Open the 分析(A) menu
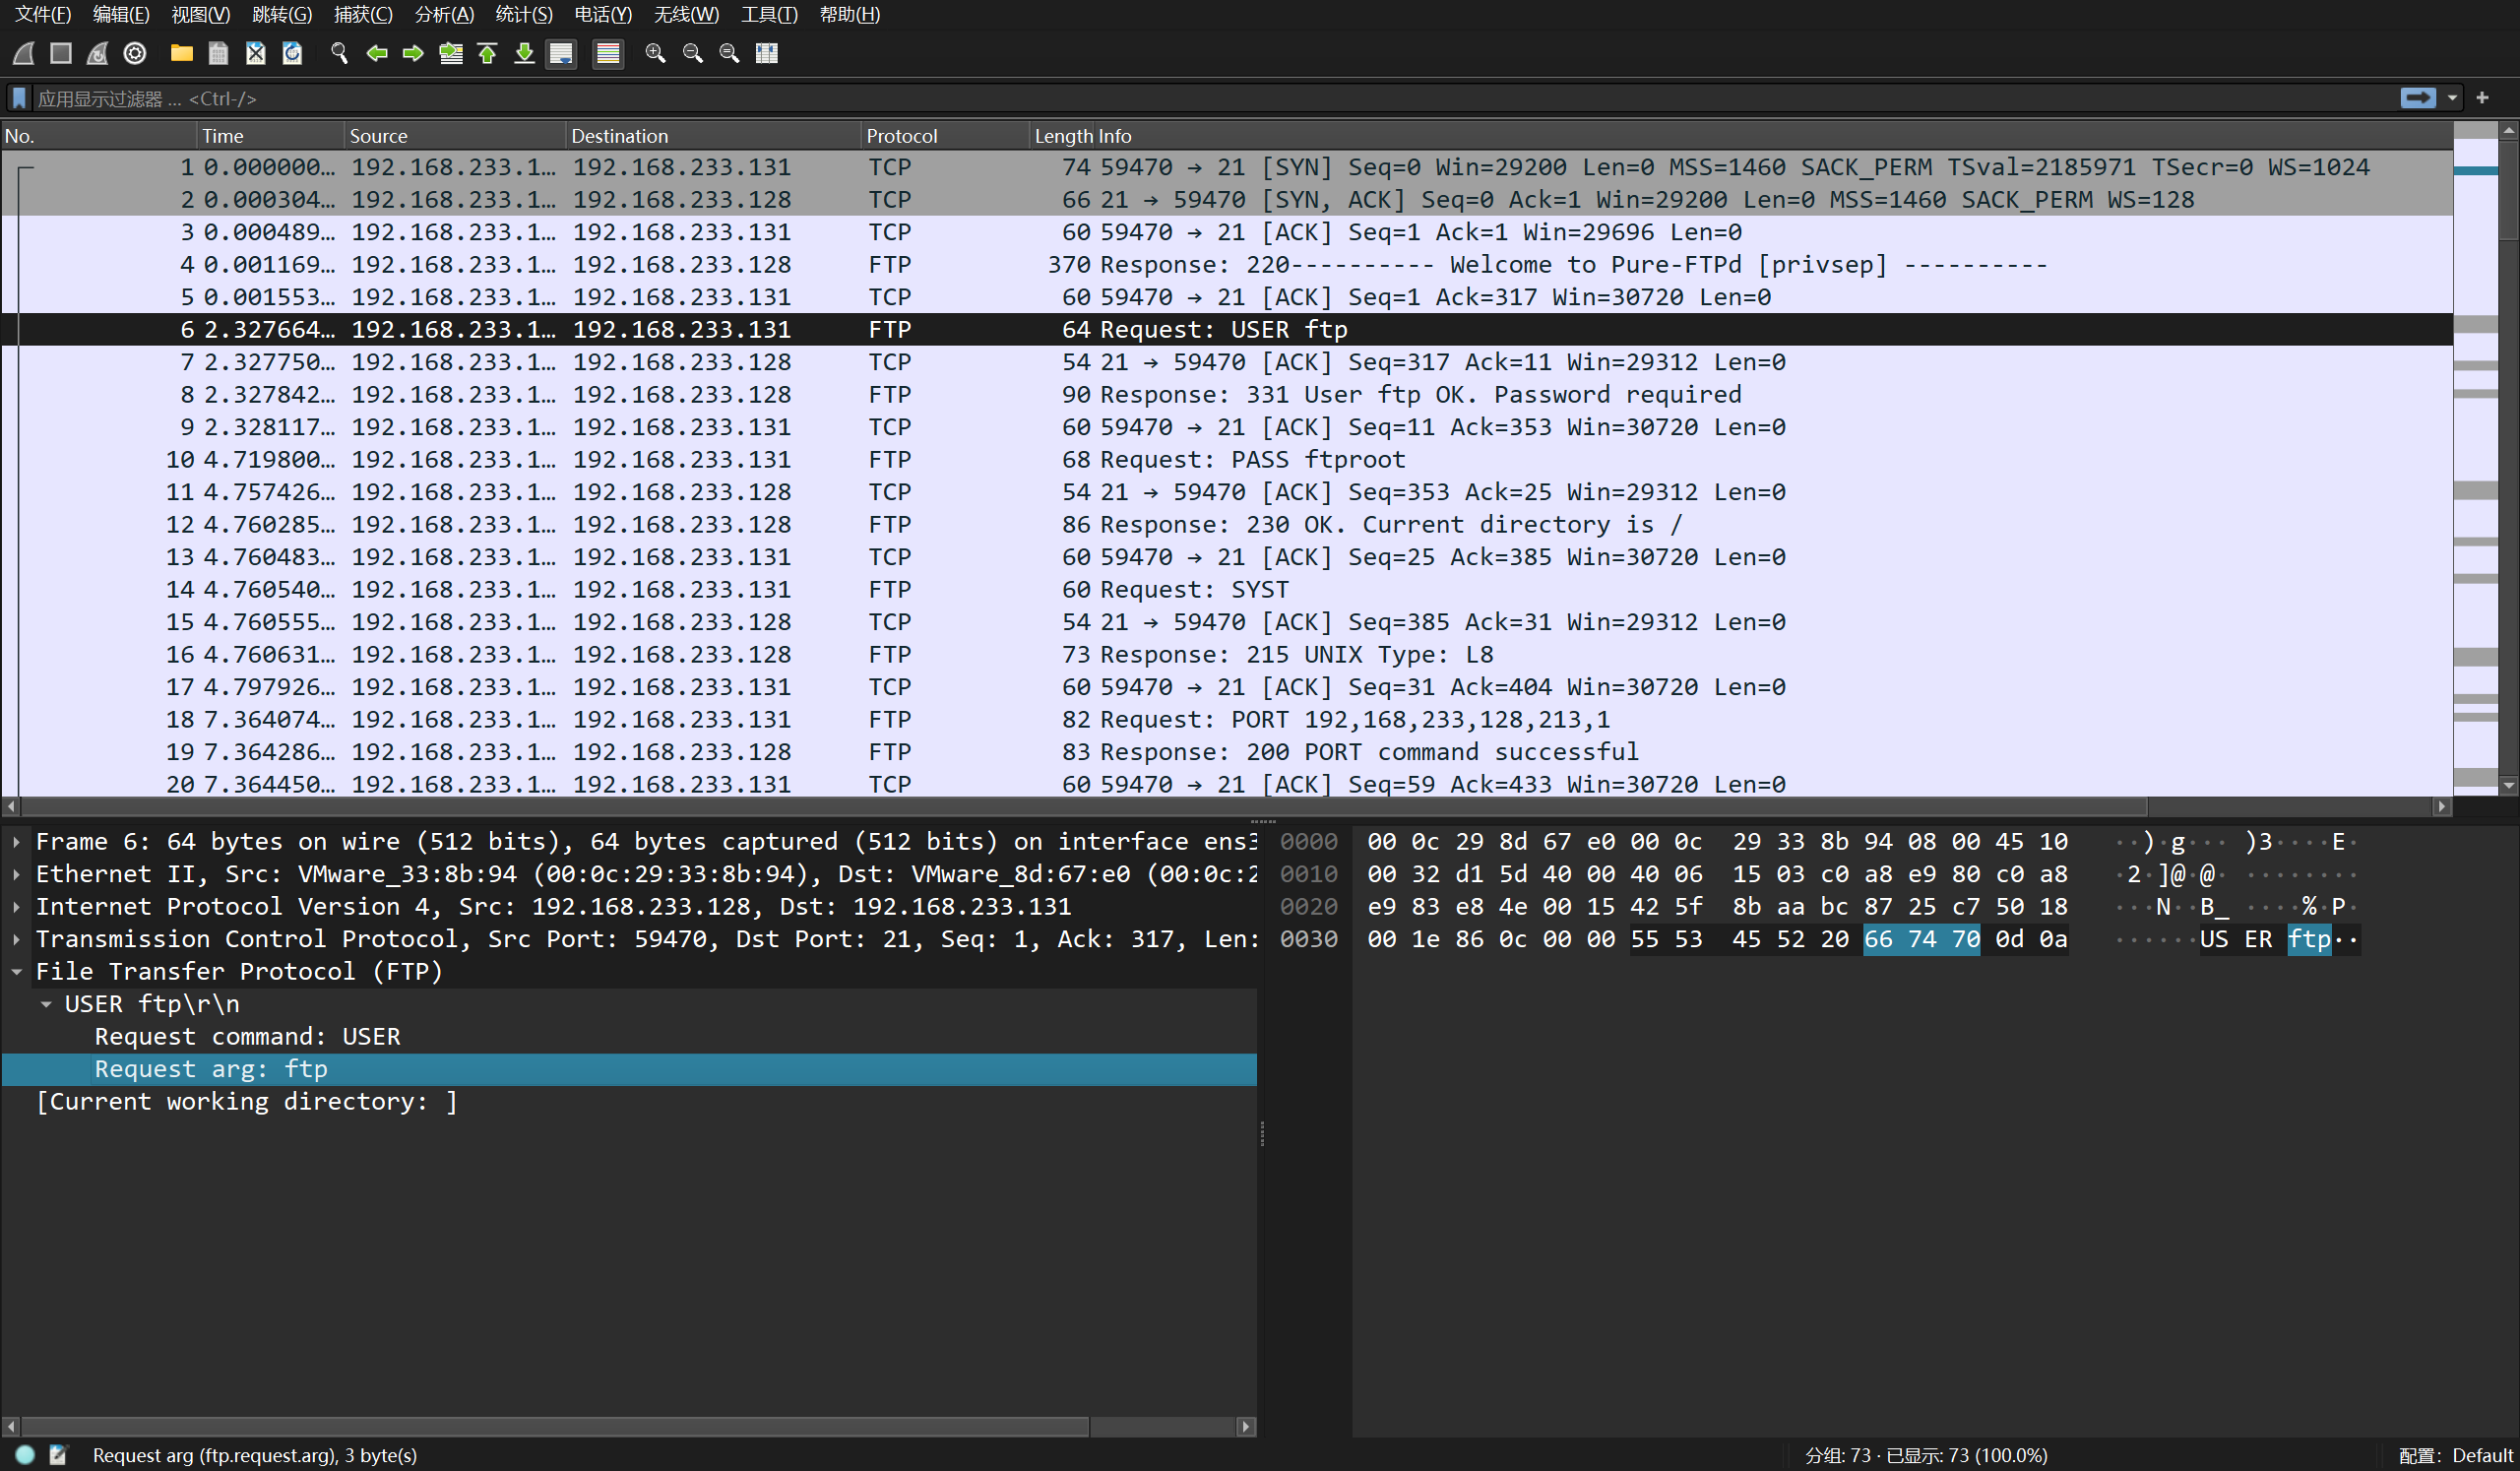The height and width of the screenshot is (1471, 2520). click(x=444, y=14)
